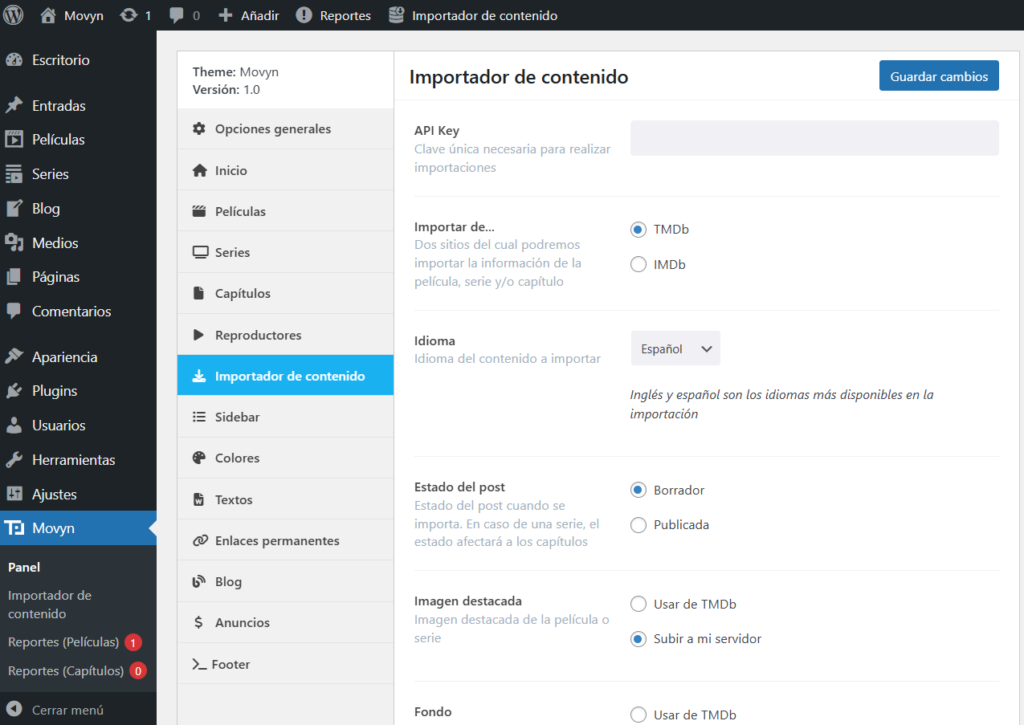Viewport: 1024px width, 725px height.
Task: Choose Usar de TMDb for Imagen destacada
Action: [639, 604]
